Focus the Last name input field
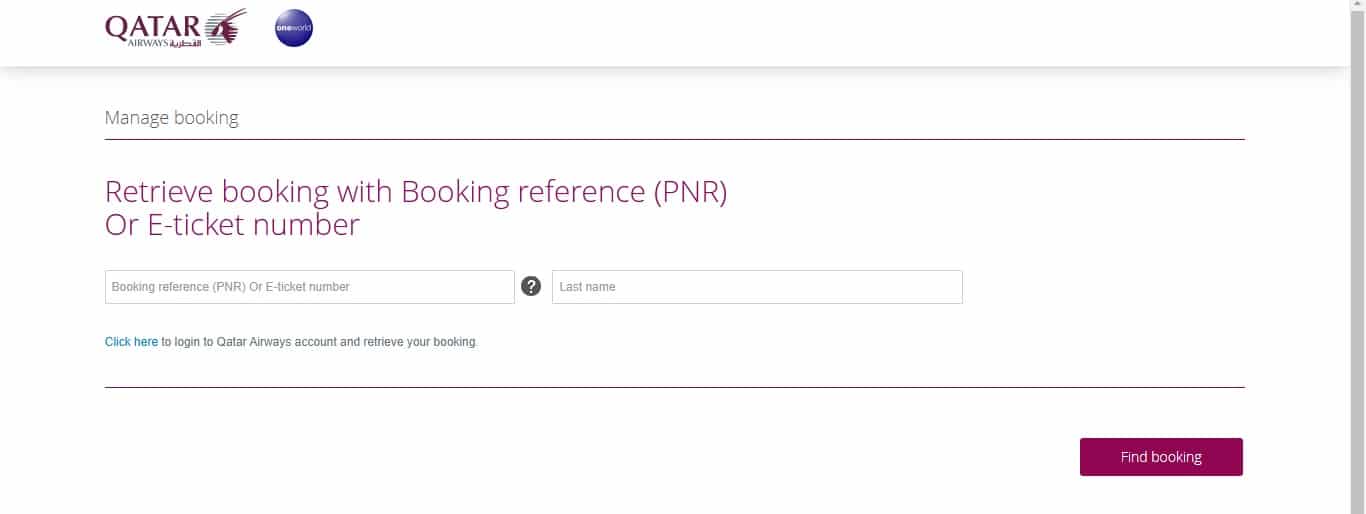1366x514 pixels. [757, 287]
